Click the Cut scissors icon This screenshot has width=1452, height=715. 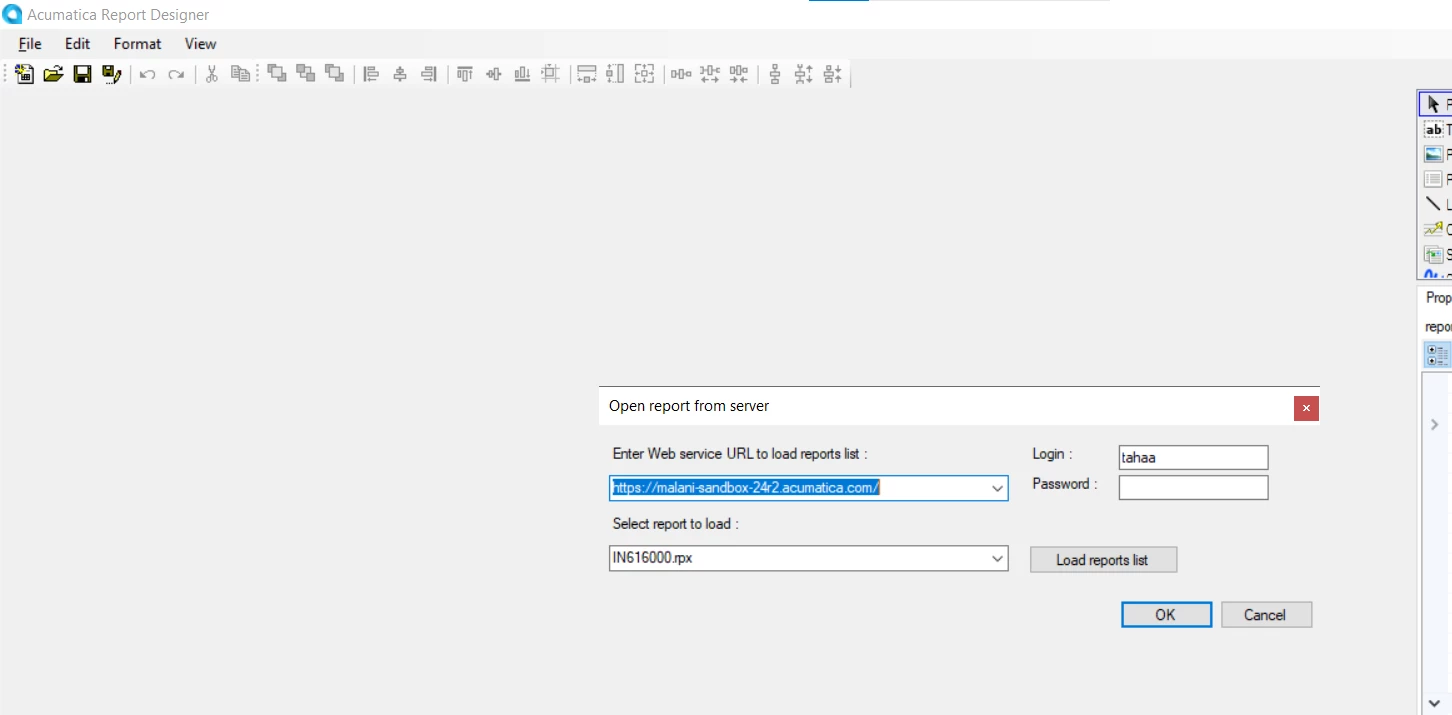pos(211,74)
